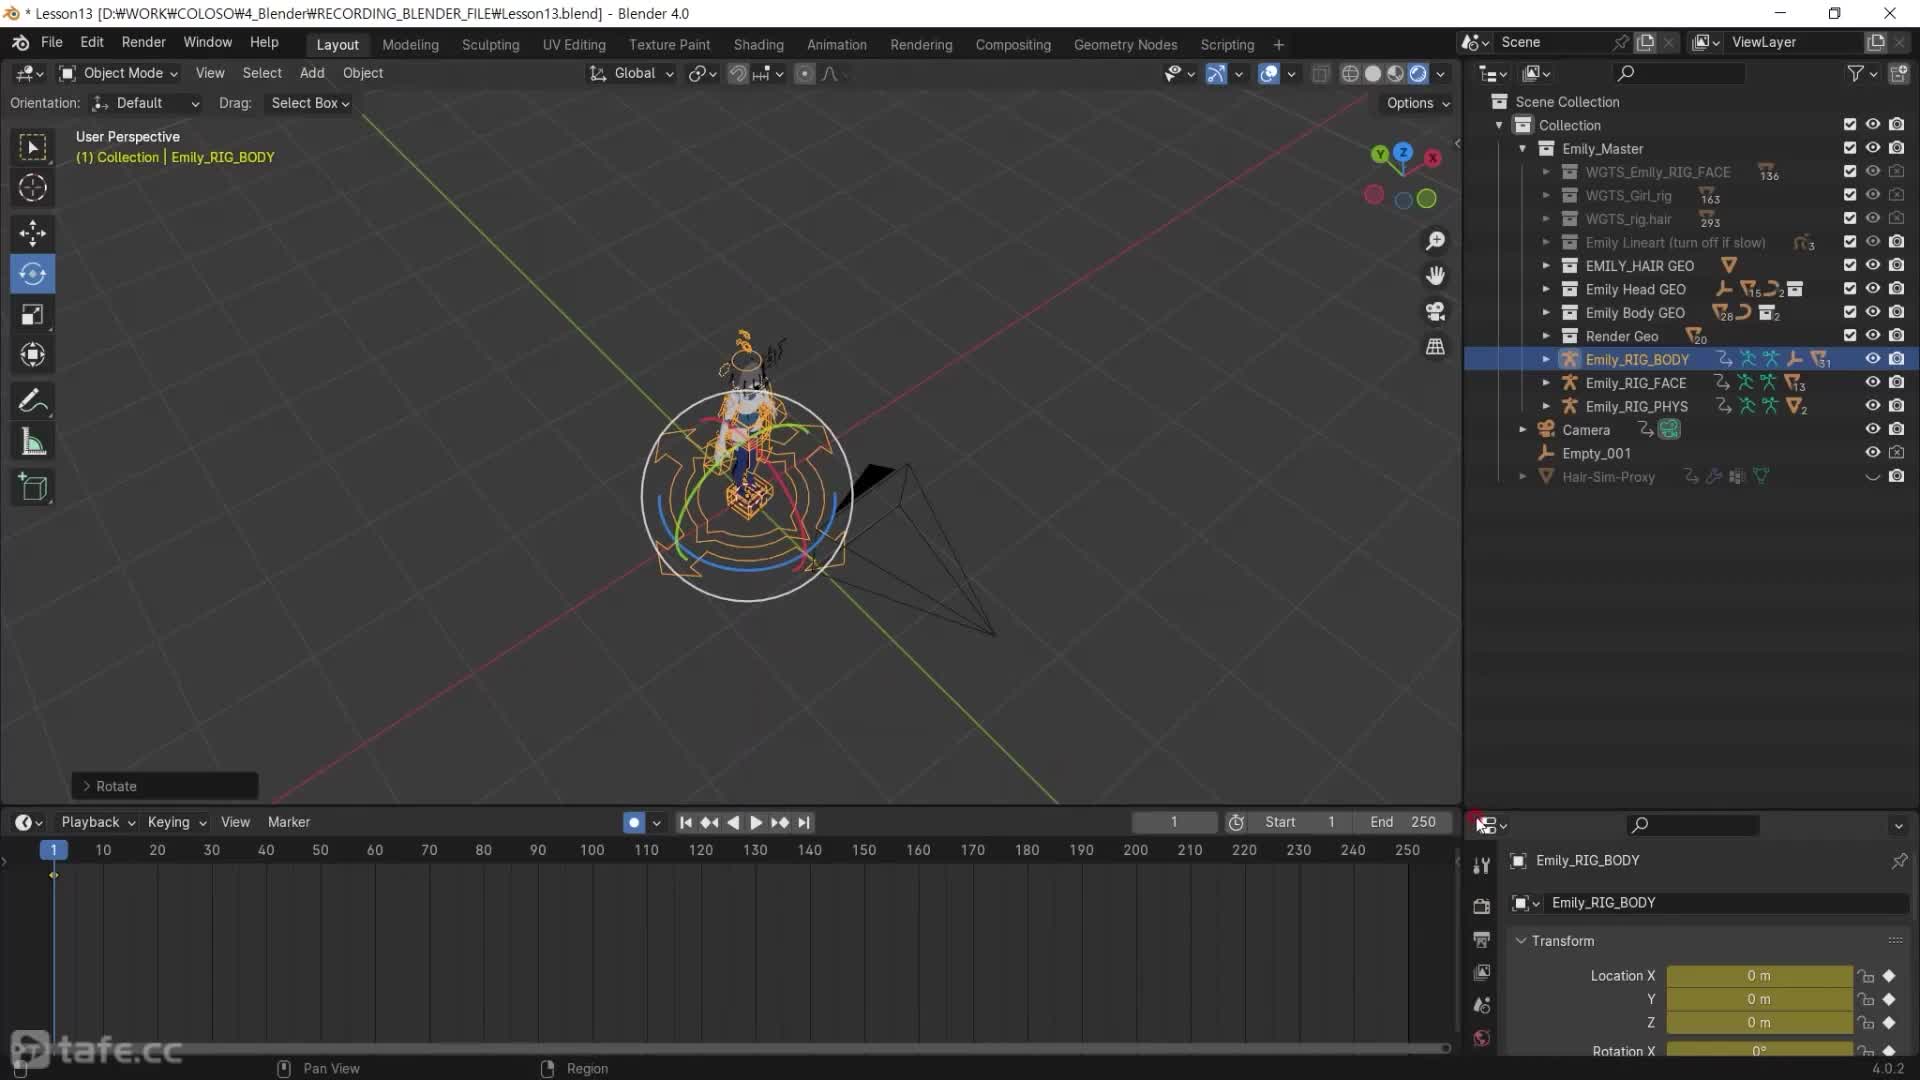Open the Object Mode dropdown
The width and height of the screenshot is (1920, 1080).
(118, 73)
